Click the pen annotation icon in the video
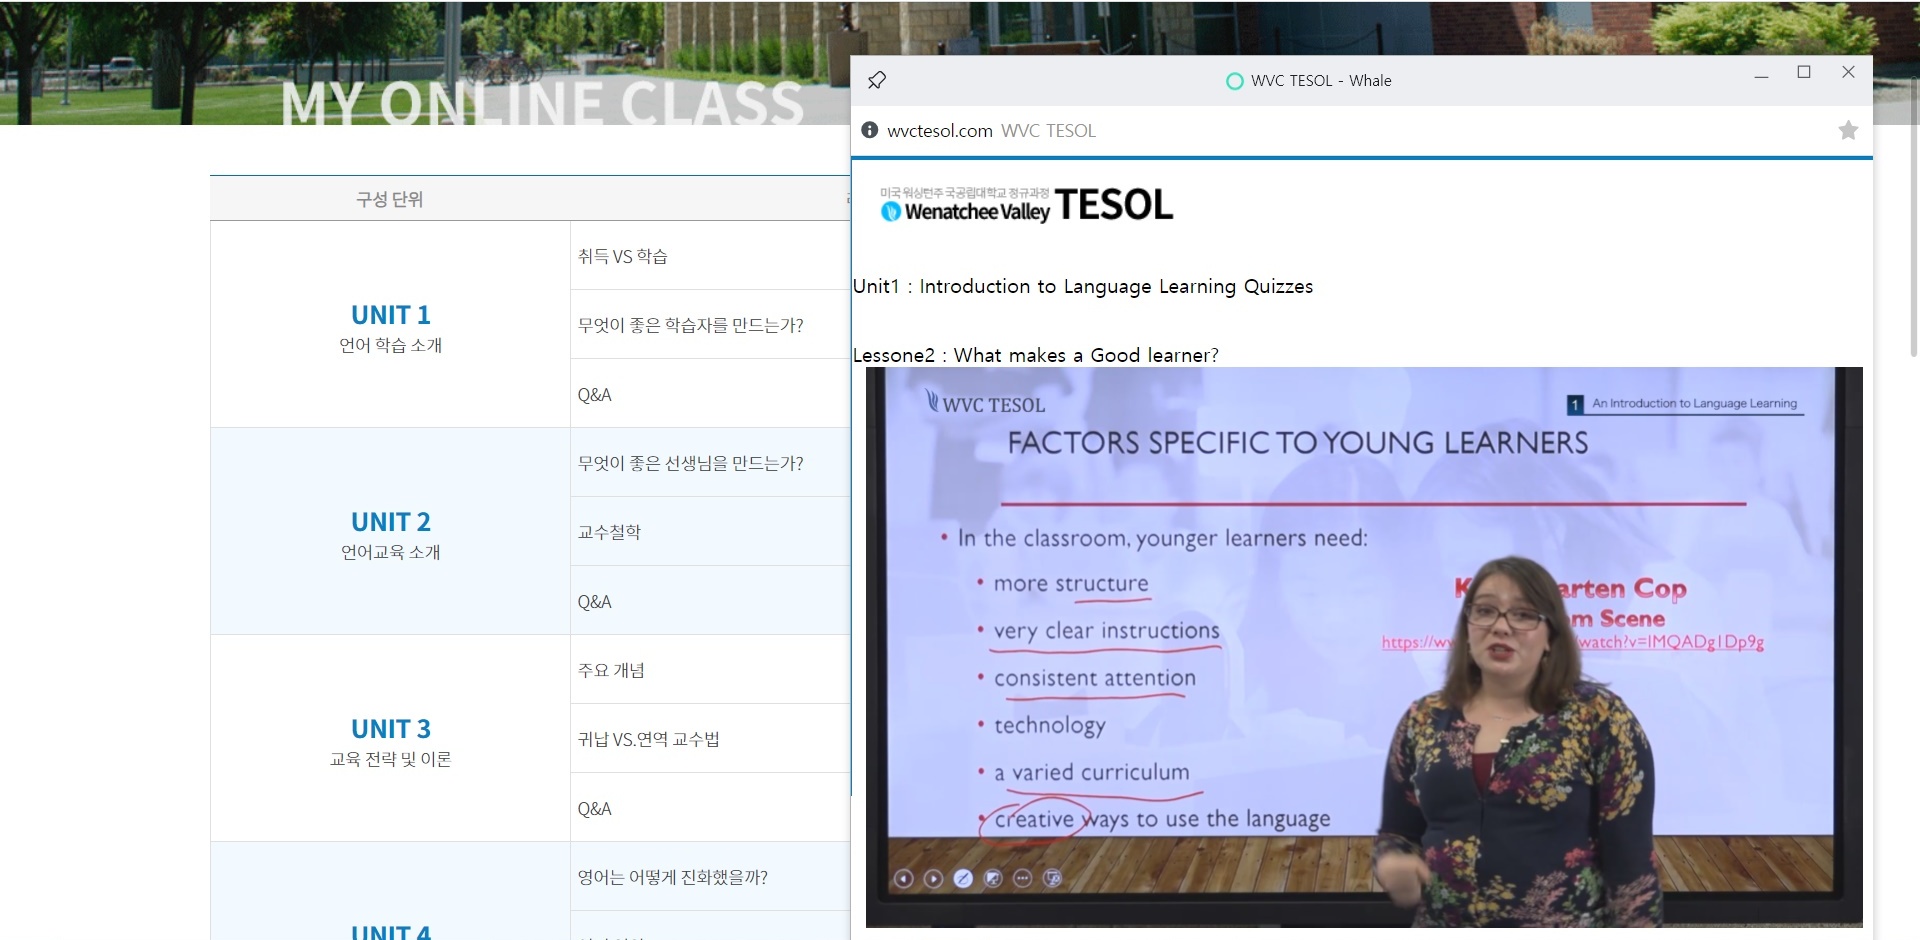The height and width of the screenshot is (940, 1920). click(x=963, y=878)
